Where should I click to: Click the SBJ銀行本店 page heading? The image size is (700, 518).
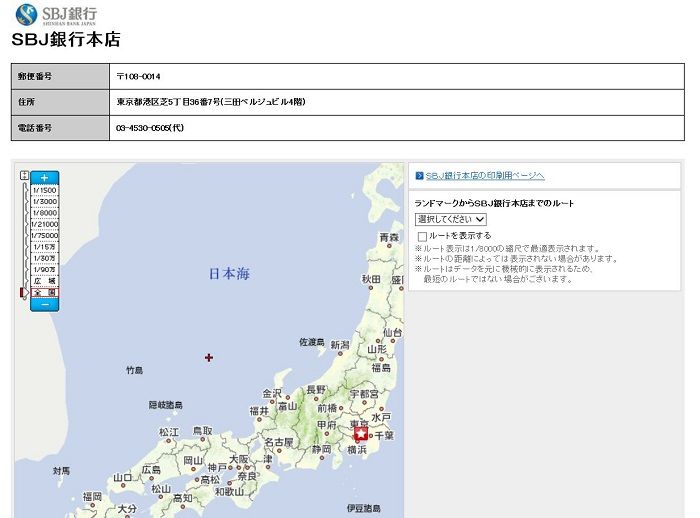[x=66, y=39]
